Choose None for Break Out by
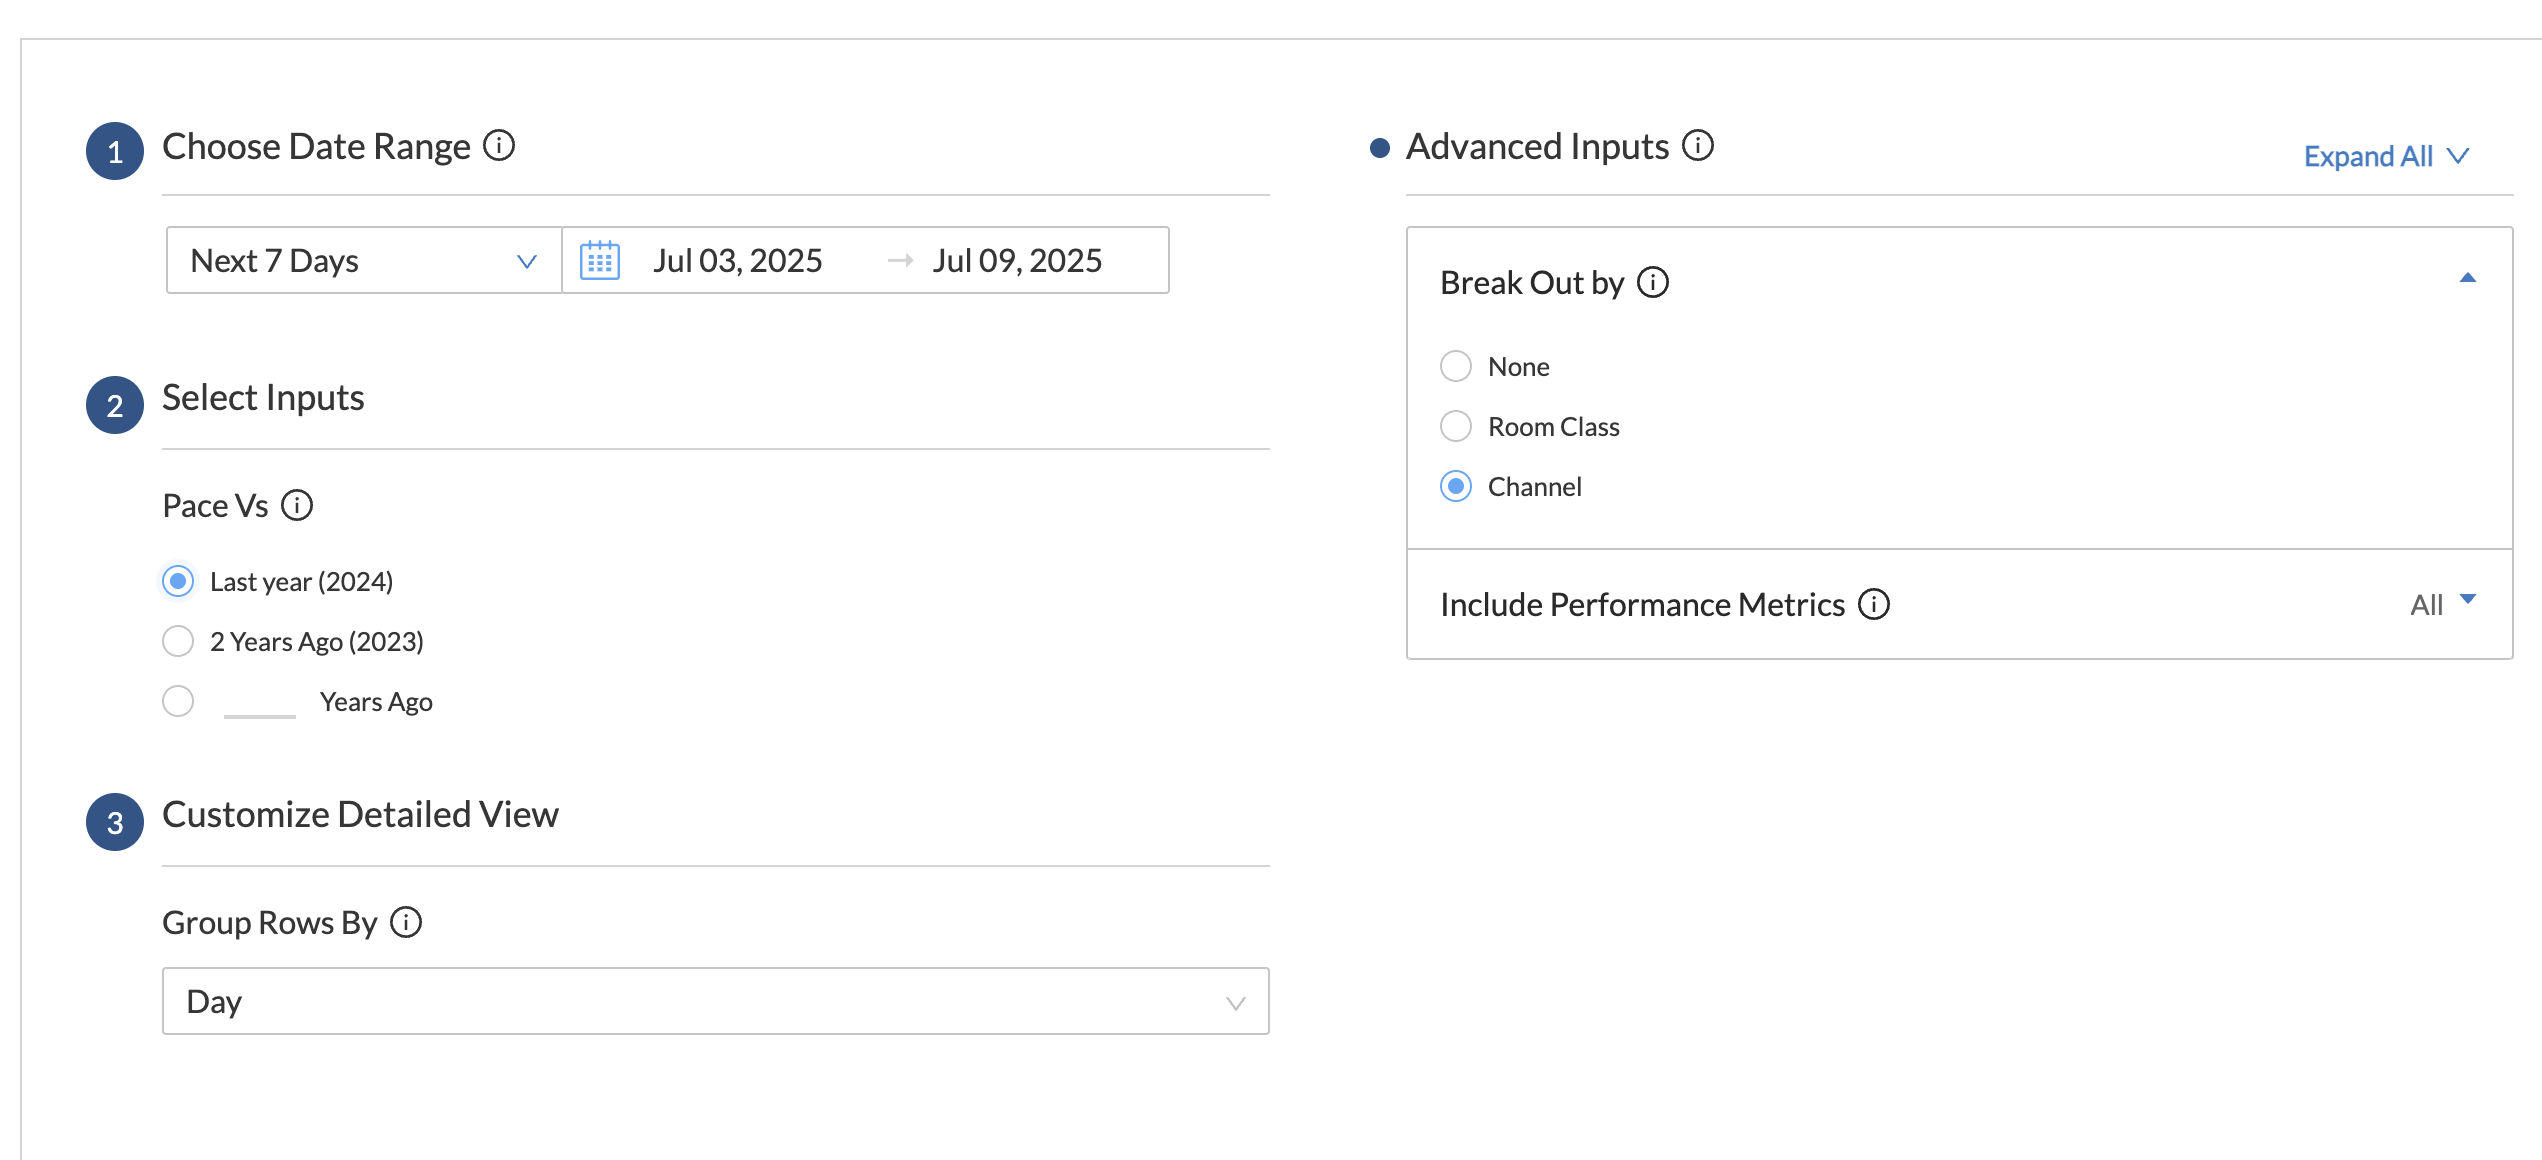This screenshot has height=1160, width=2542. click(x=1456, y=367)
